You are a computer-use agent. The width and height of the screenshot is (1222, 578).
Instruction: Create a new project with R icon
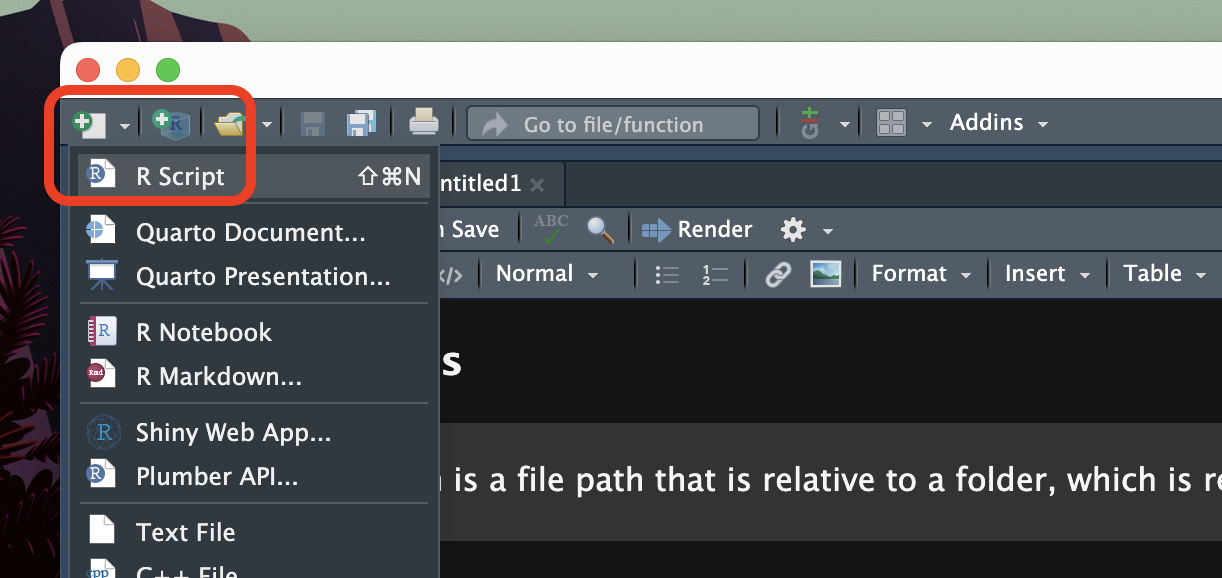point(170,123)
